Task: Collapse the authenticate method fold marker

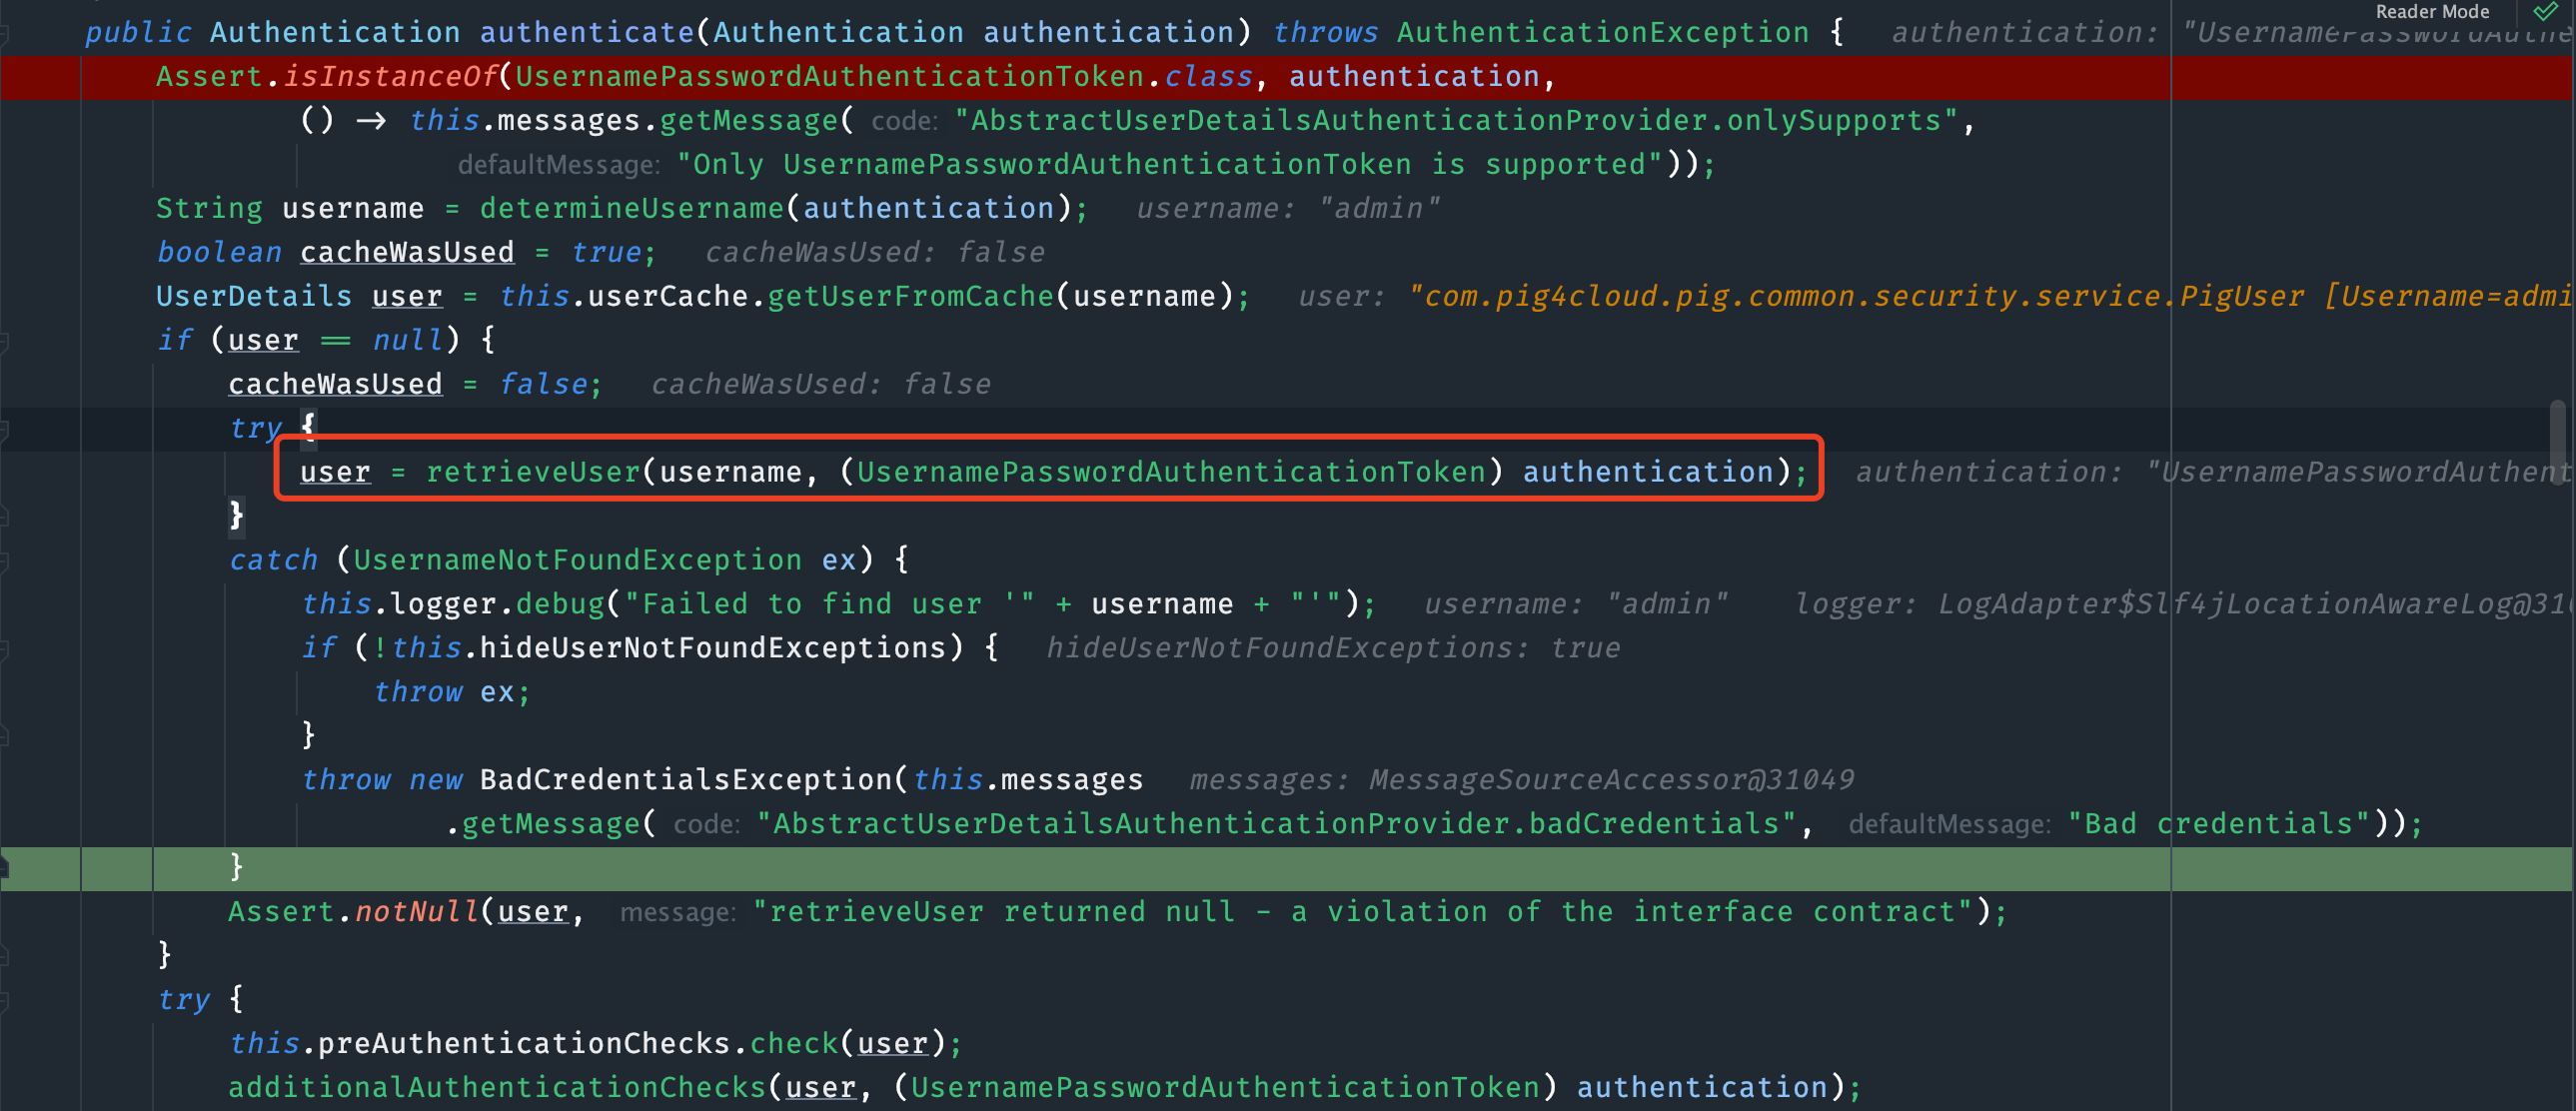Action: [4, 35]
